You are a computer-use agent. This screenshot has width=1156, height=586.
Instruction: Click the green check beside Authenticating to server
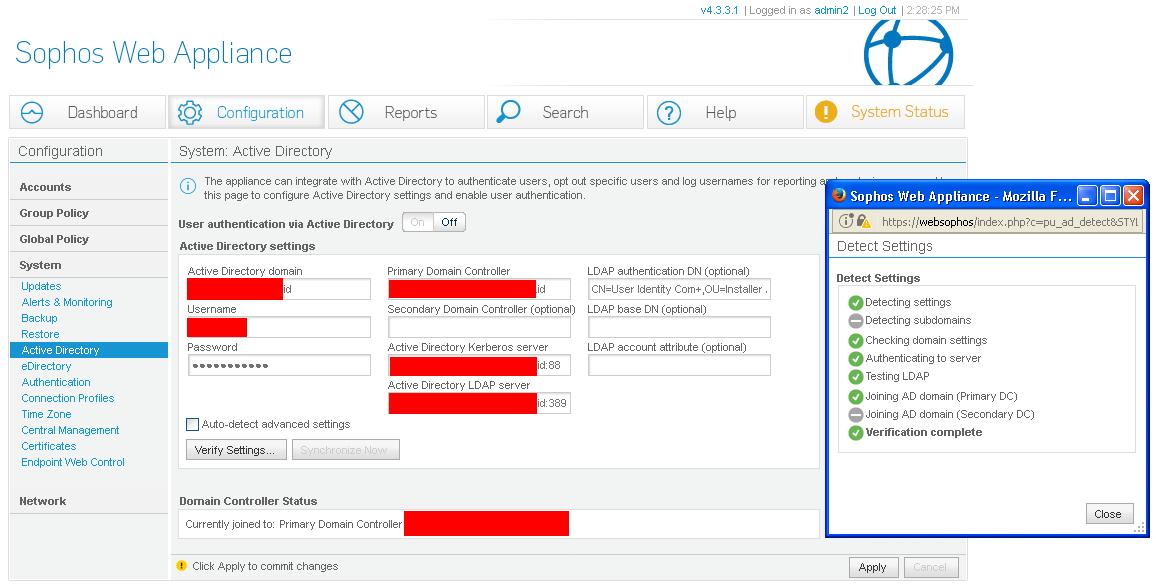855,359
